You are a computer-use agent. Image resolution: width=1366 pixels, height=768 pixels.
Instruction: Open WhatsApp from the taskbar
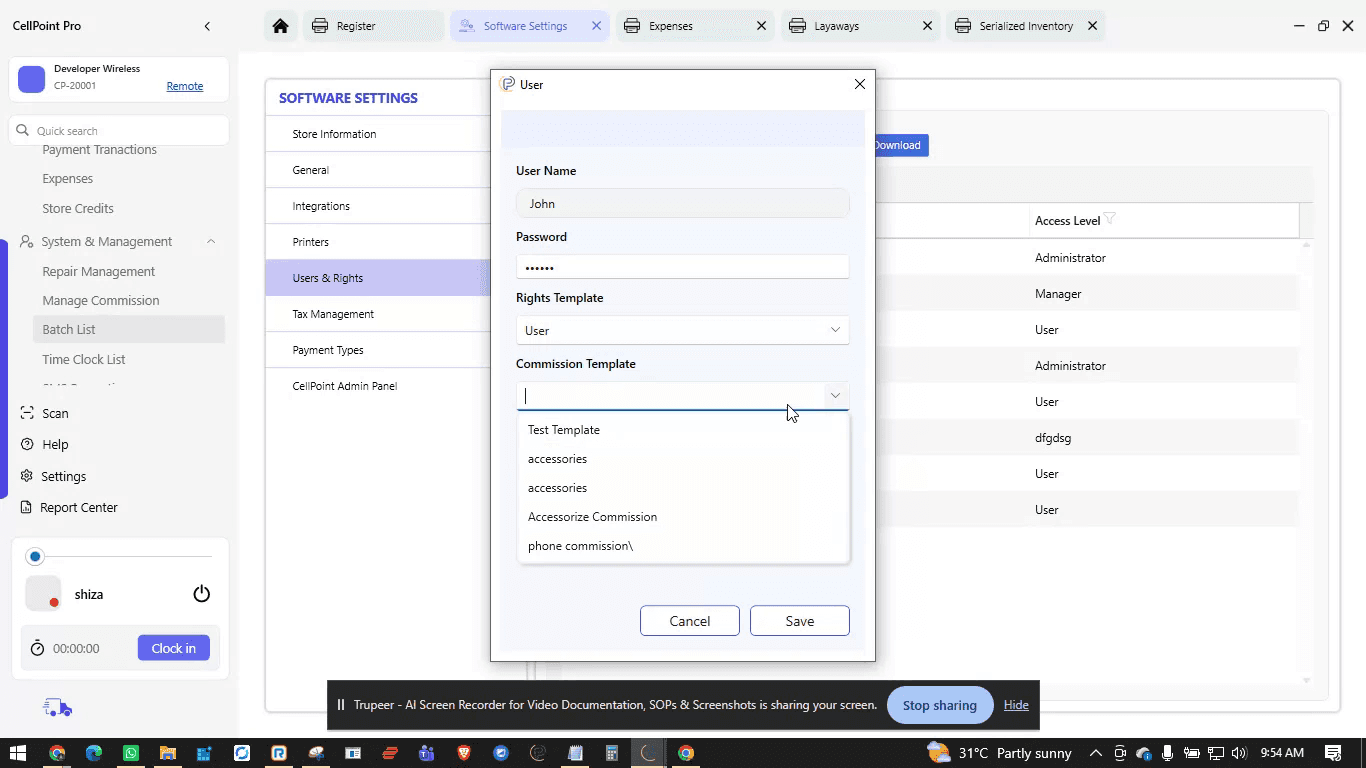[x=131, y=753]
